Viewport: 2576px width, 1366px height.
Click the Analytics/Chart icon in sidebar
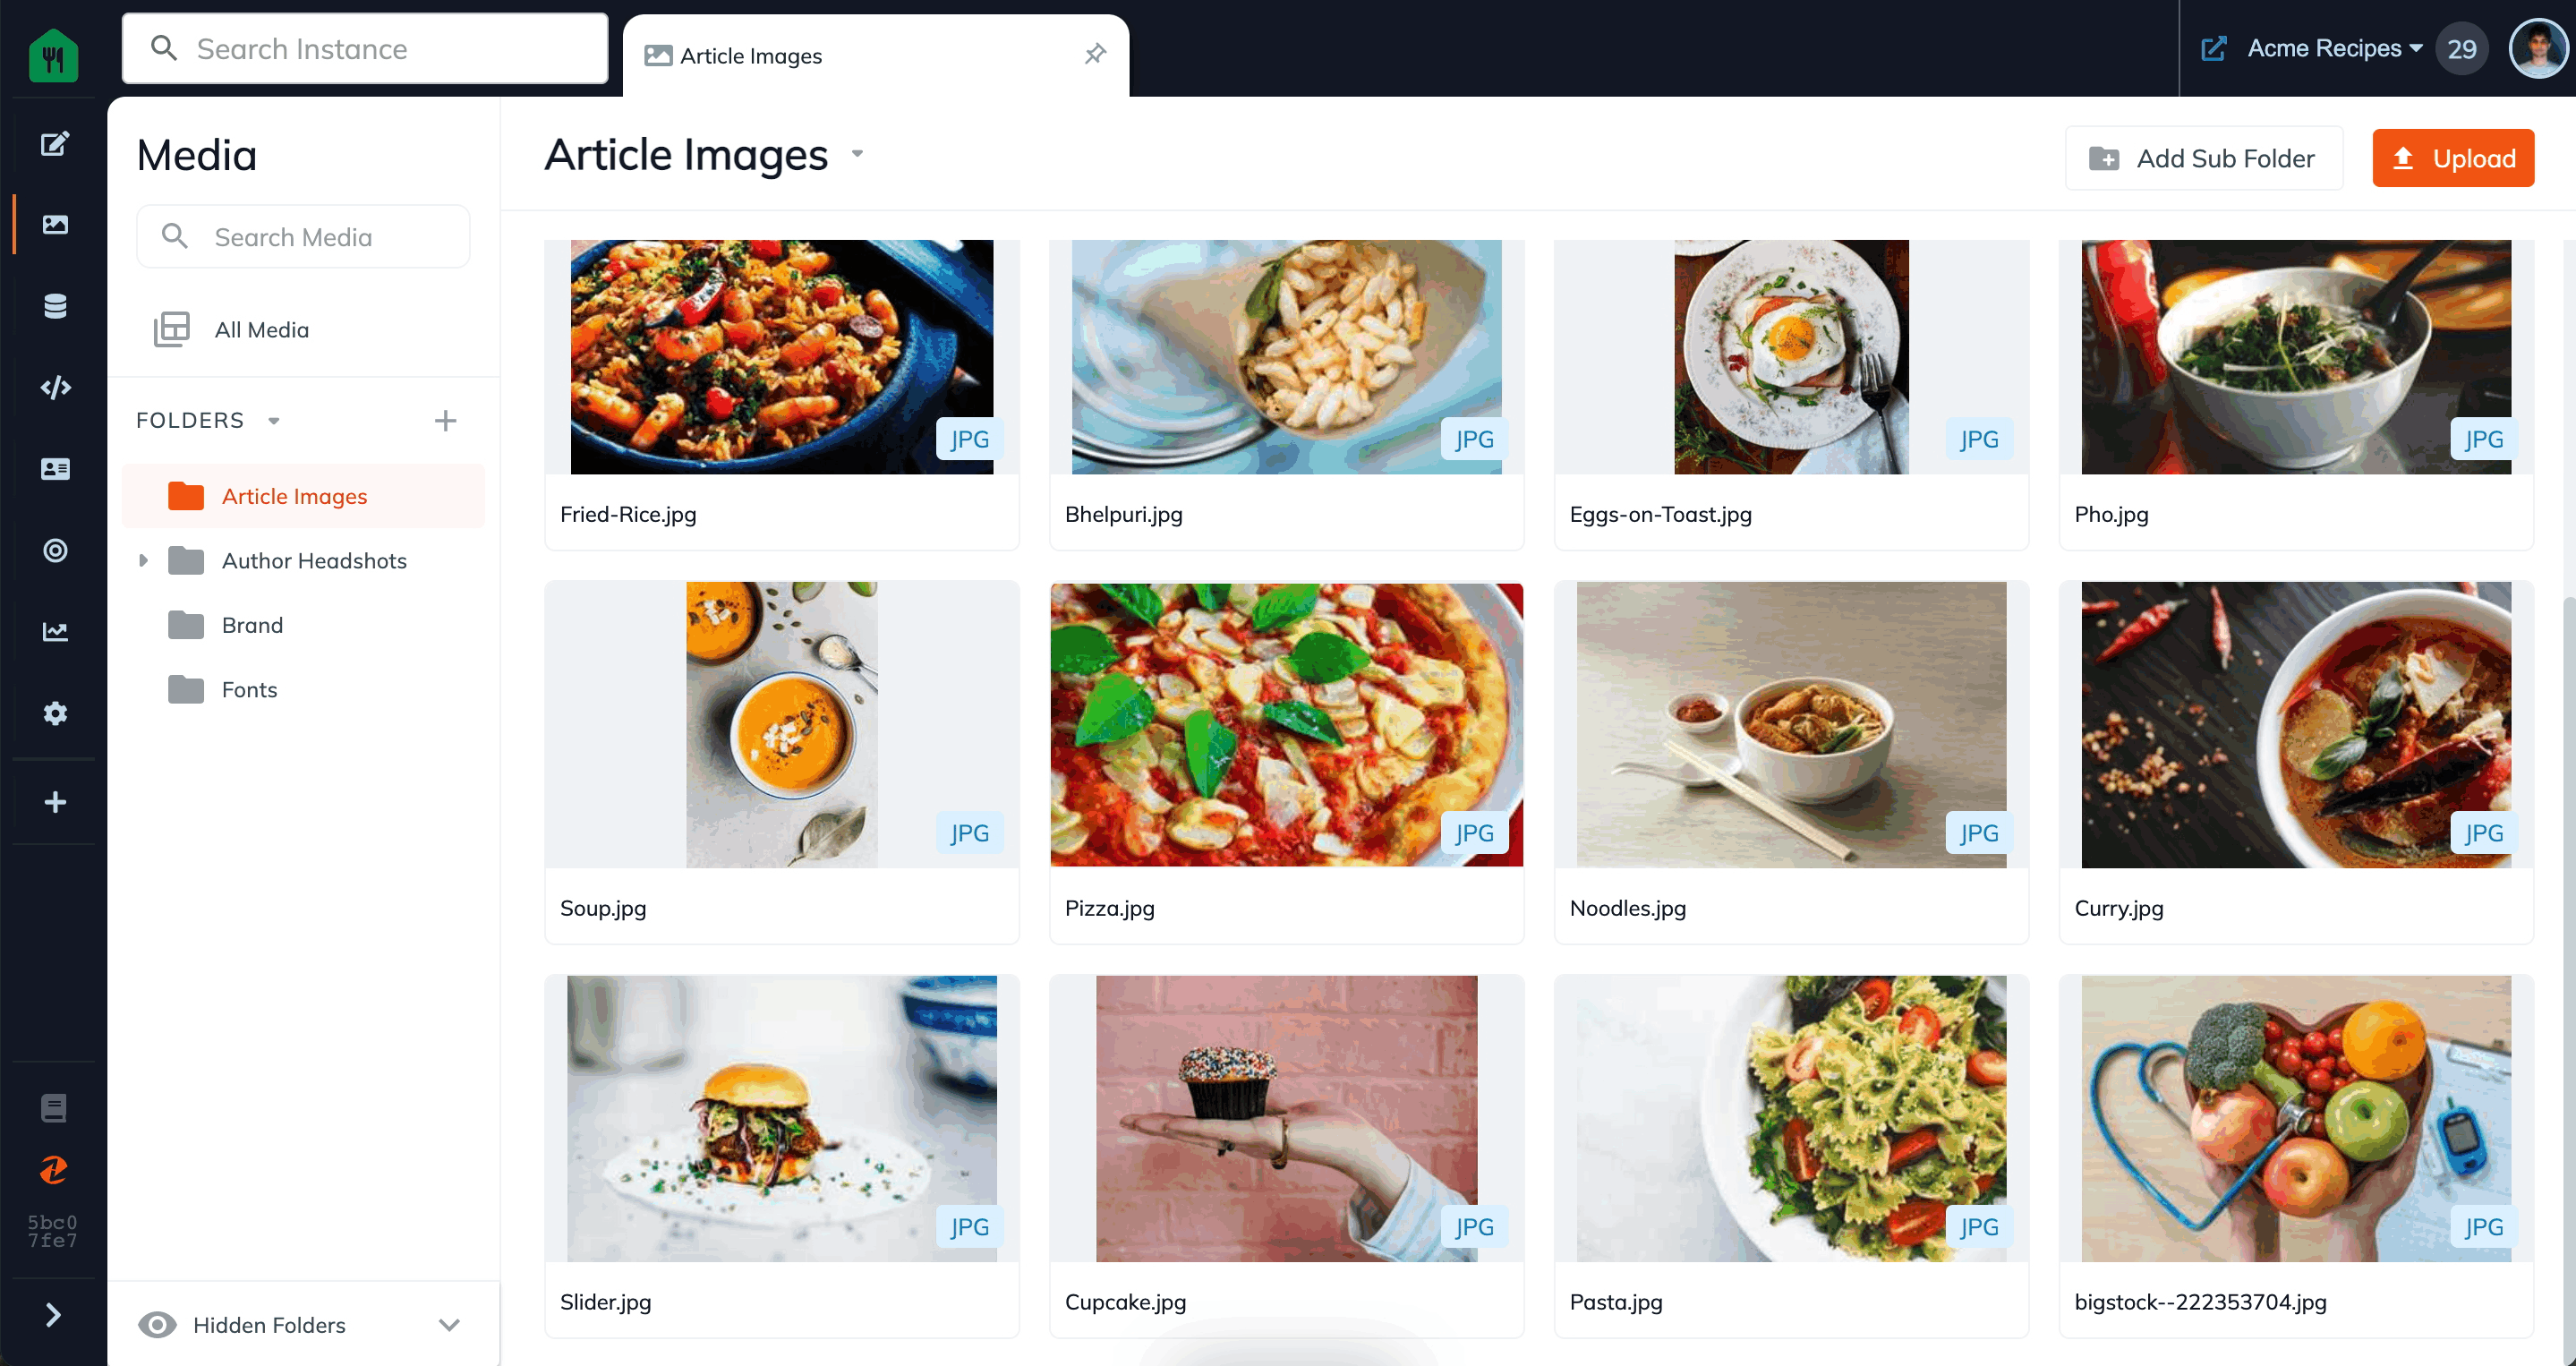[x=53, y=632]
